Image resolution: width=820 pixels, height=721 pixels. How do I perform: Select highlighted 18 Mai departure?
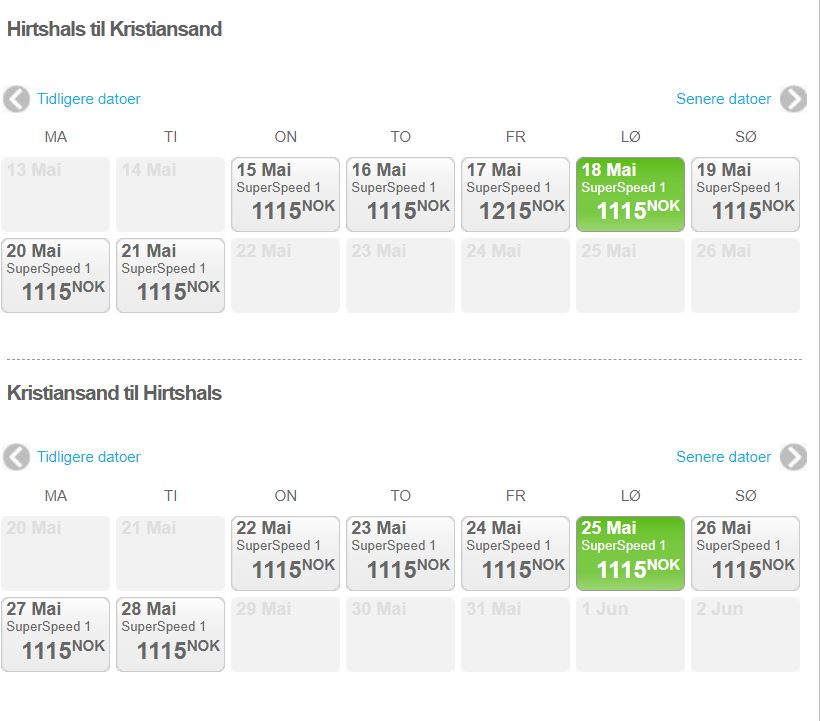coord(630,194)
